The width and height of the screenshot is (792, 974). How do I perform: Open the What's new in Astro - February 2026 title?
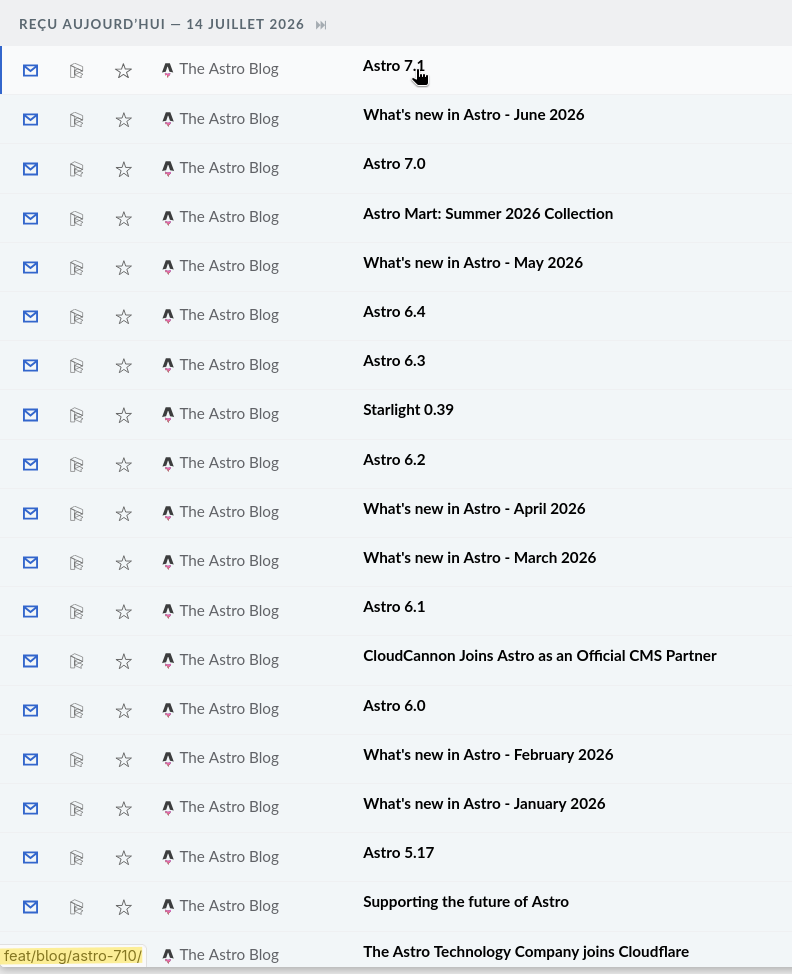pos(488,755)
